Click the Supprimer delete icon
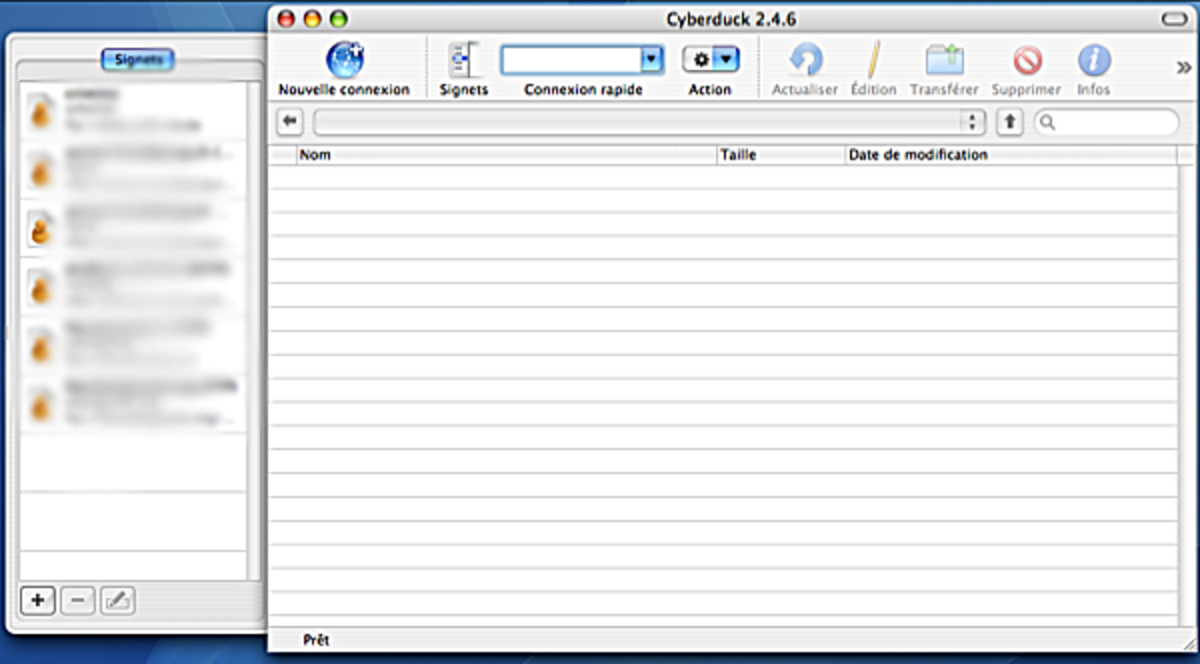The height and width of the screenshot is (664, 1200). point(1026,60)
